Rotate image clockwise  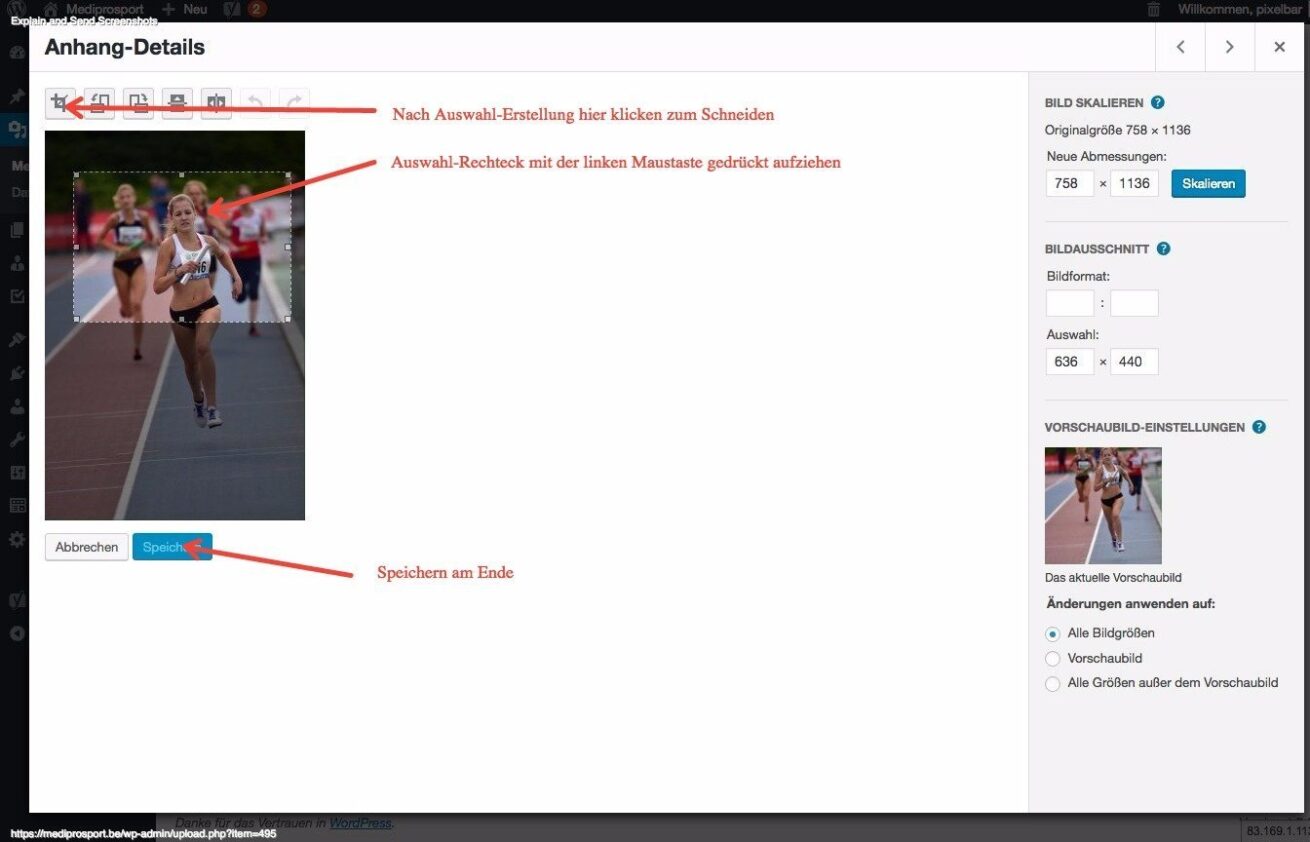pos(138,103)
